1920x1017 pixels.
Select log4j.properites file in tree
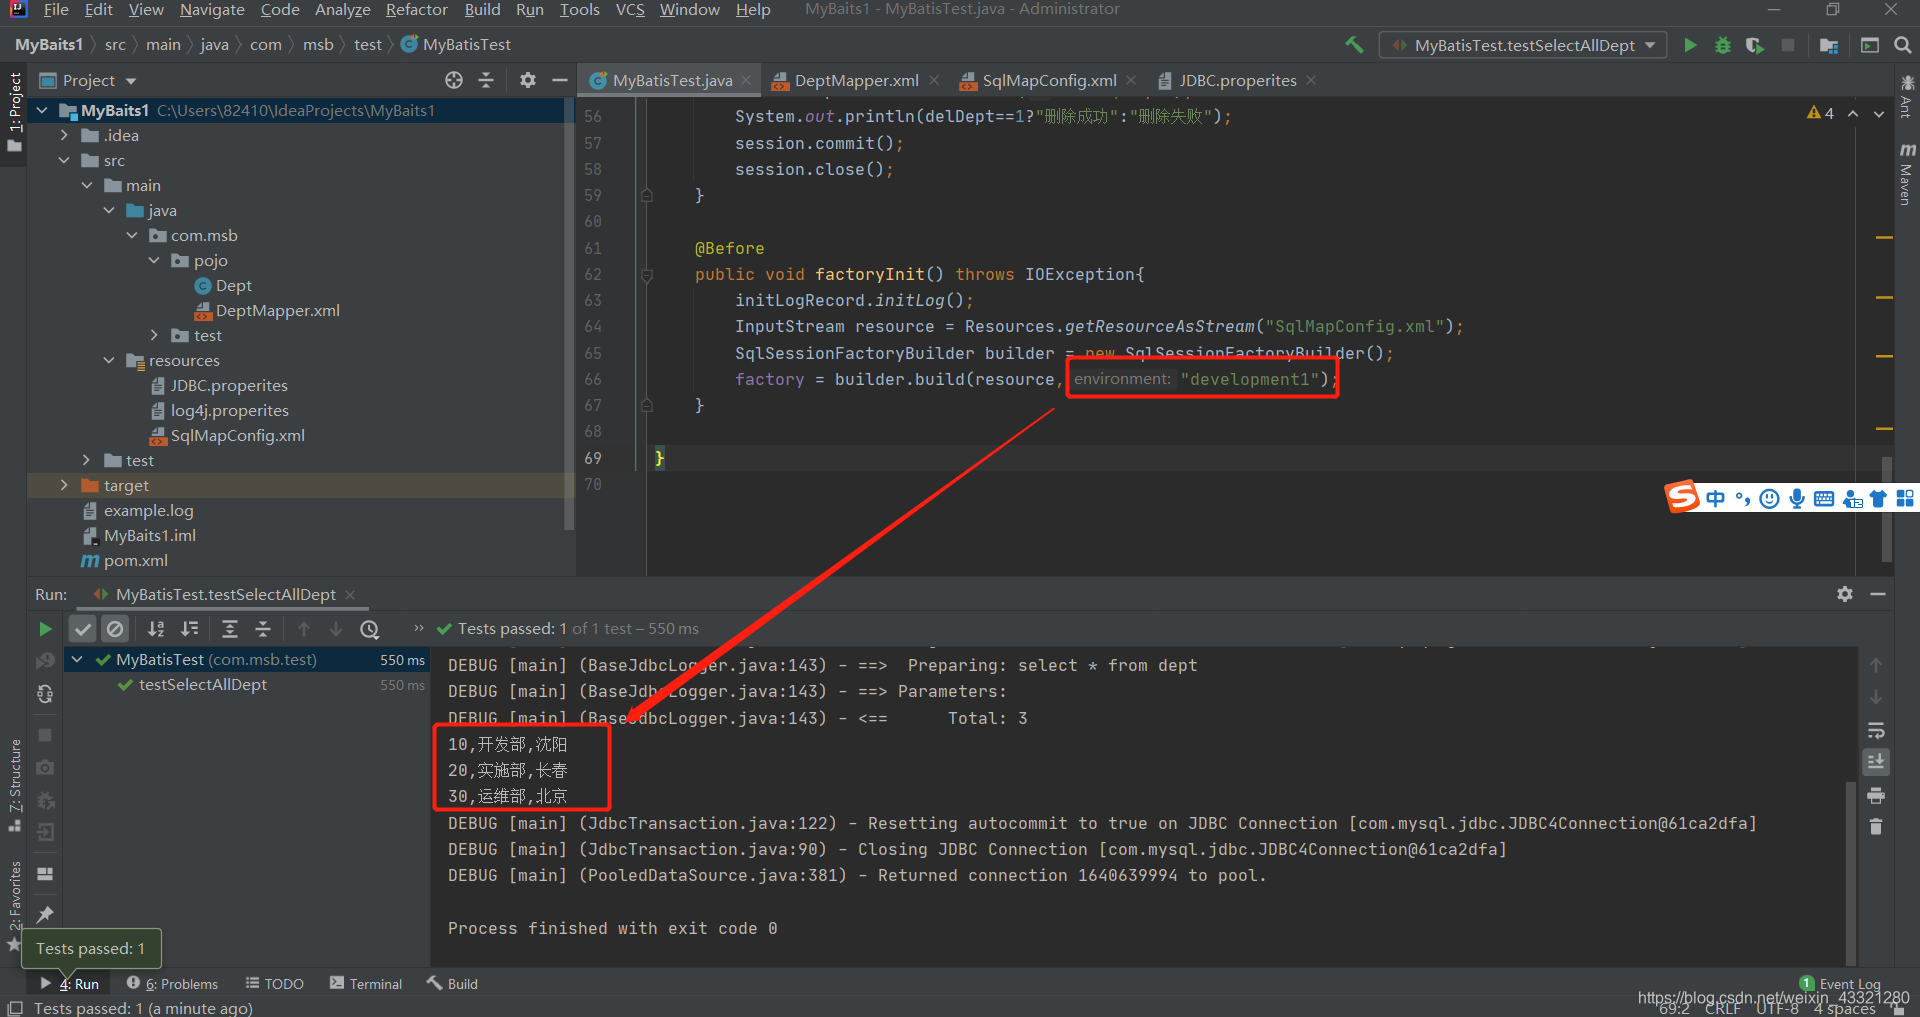click(x=229, y=410)
